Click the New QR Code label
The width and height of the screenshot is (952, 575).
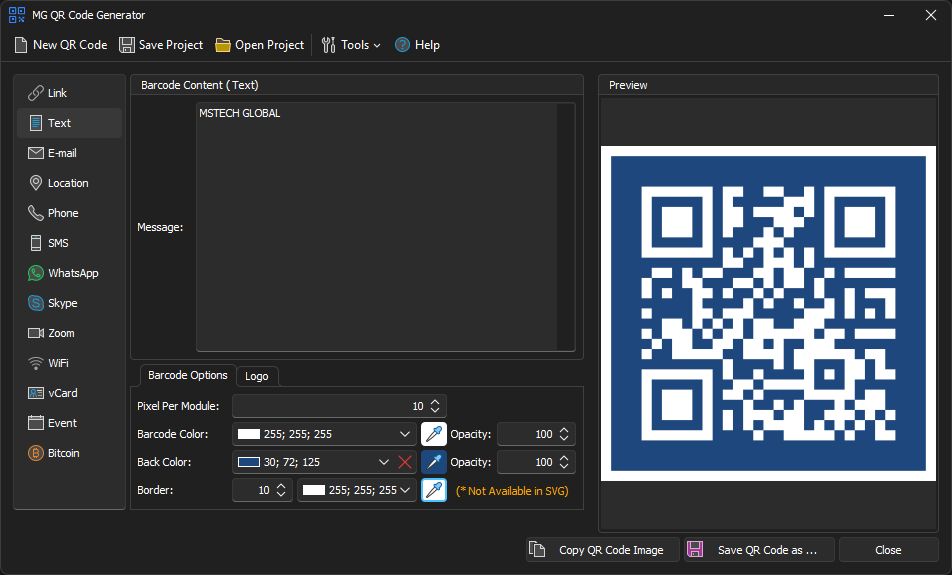(x=70, y=45)
